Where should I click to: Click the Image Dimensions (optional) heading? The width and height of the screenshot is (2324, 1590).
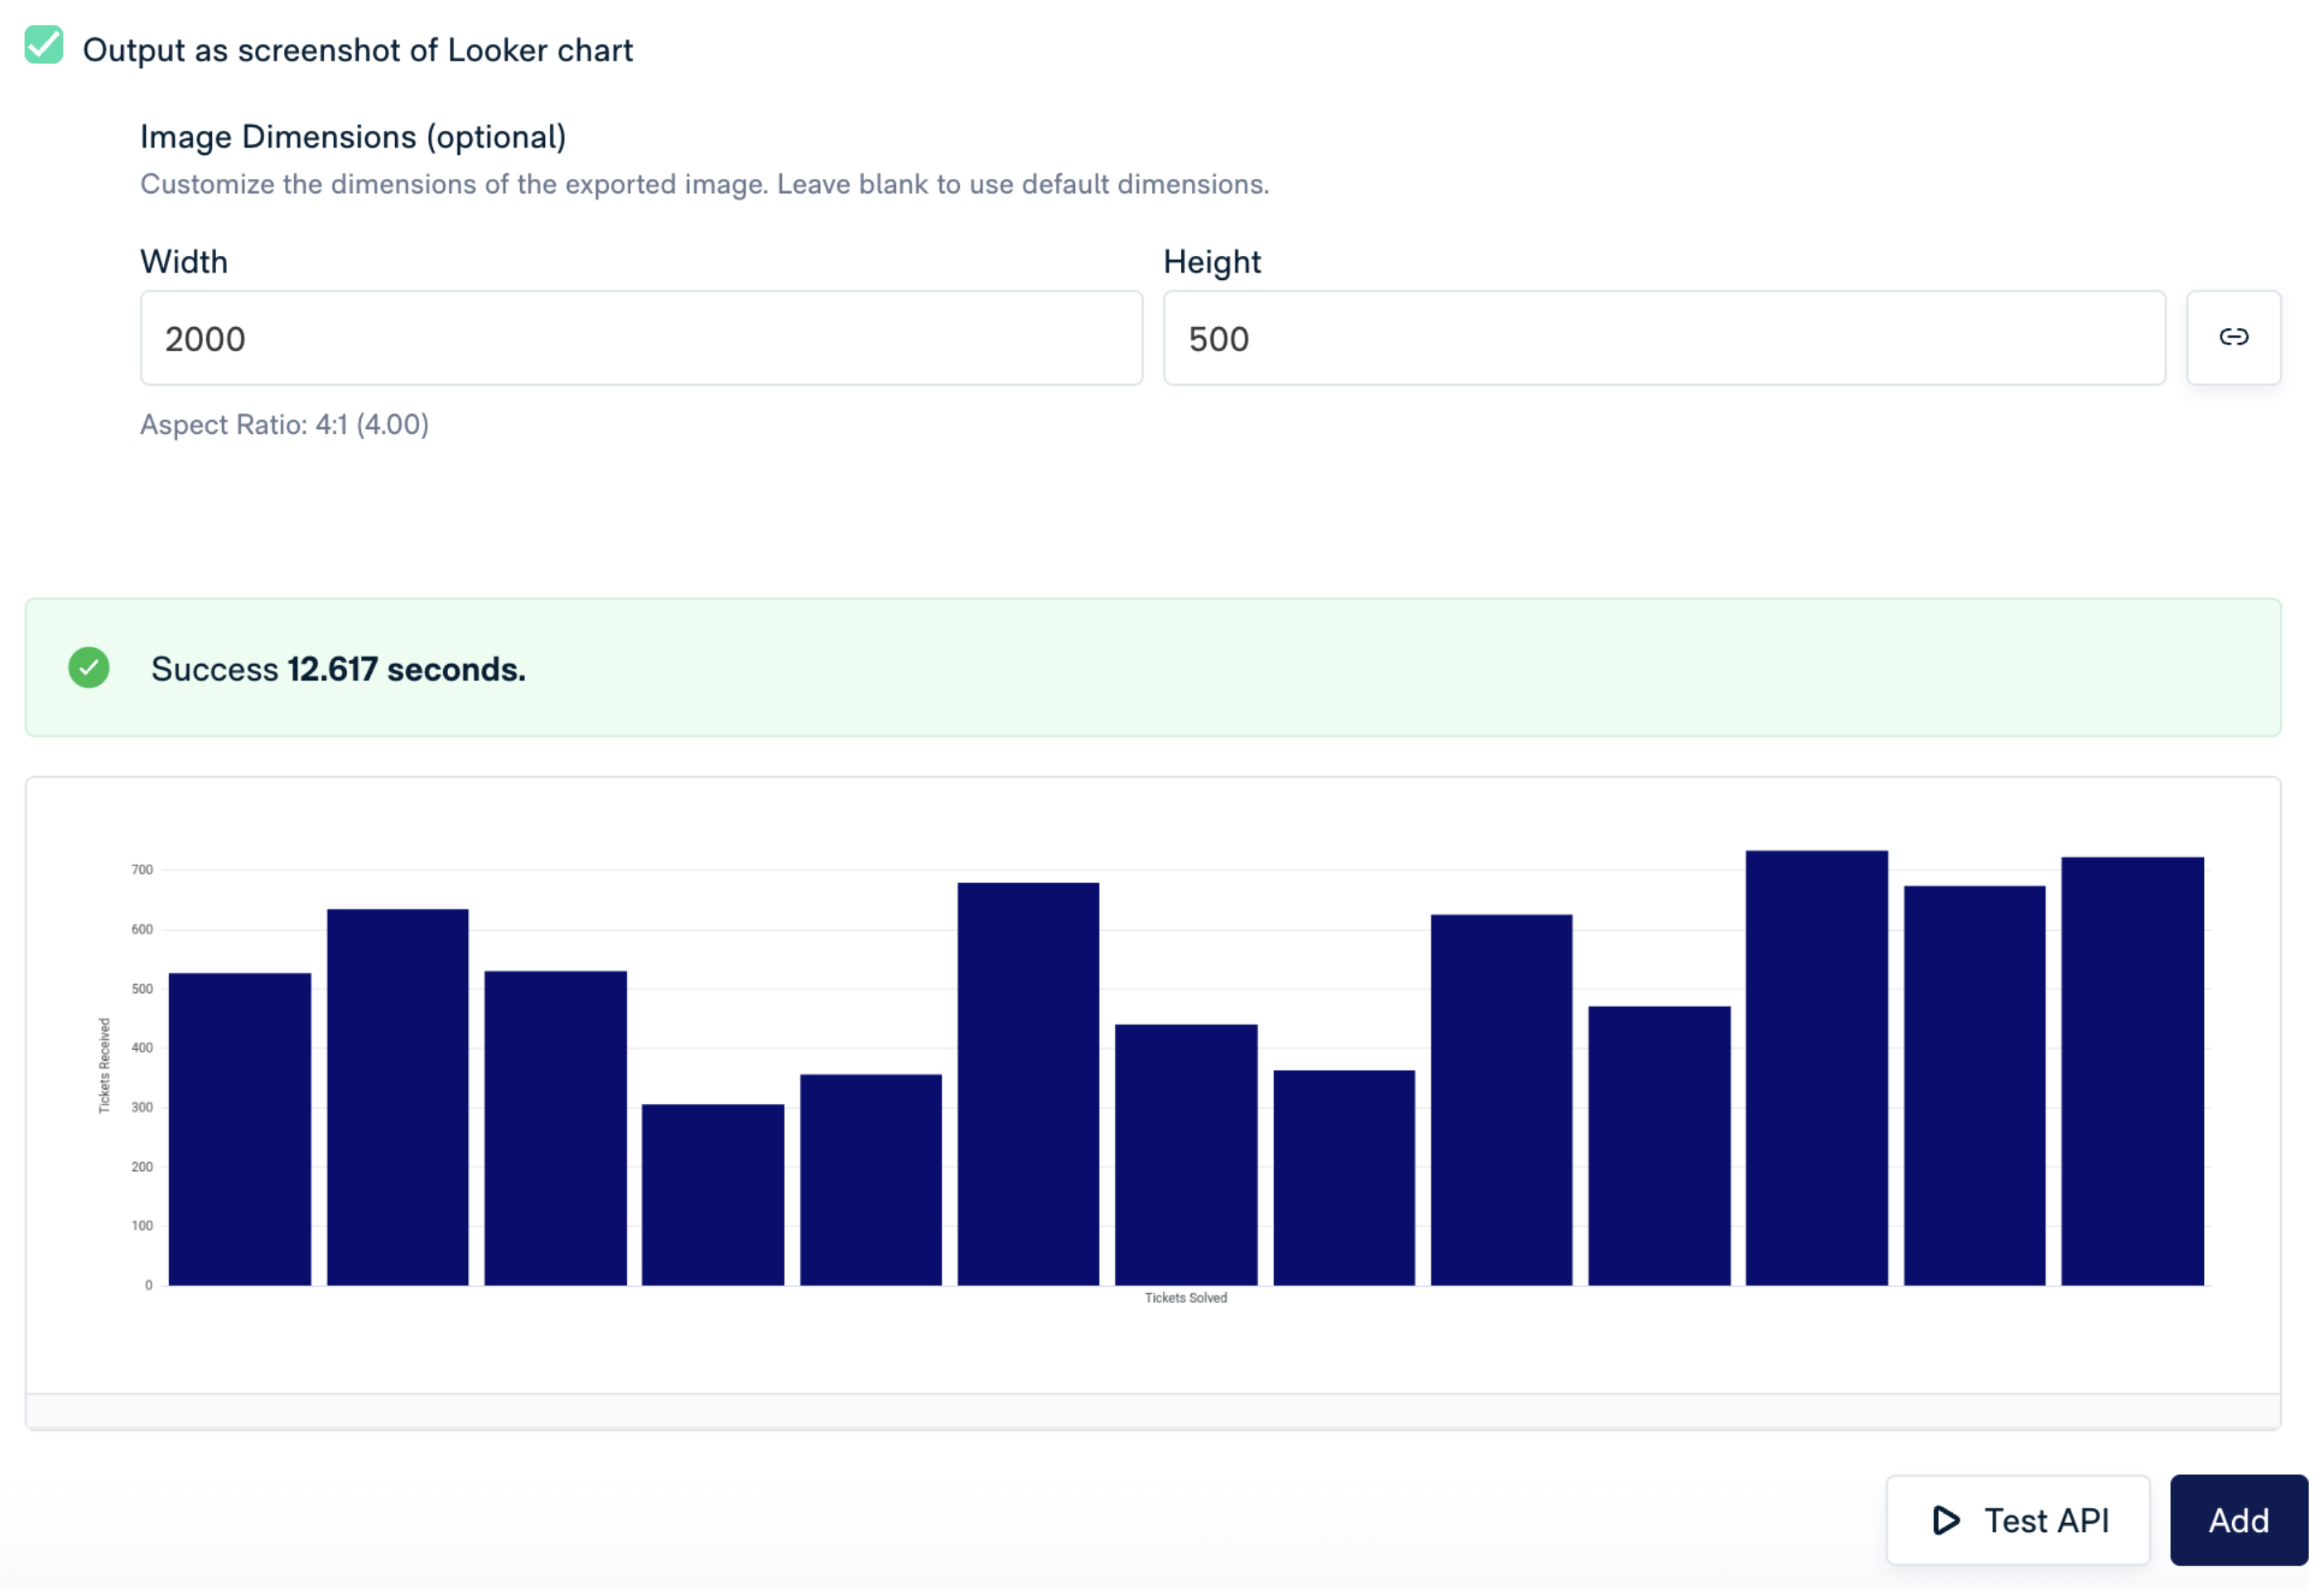click(x=353, y=137)
